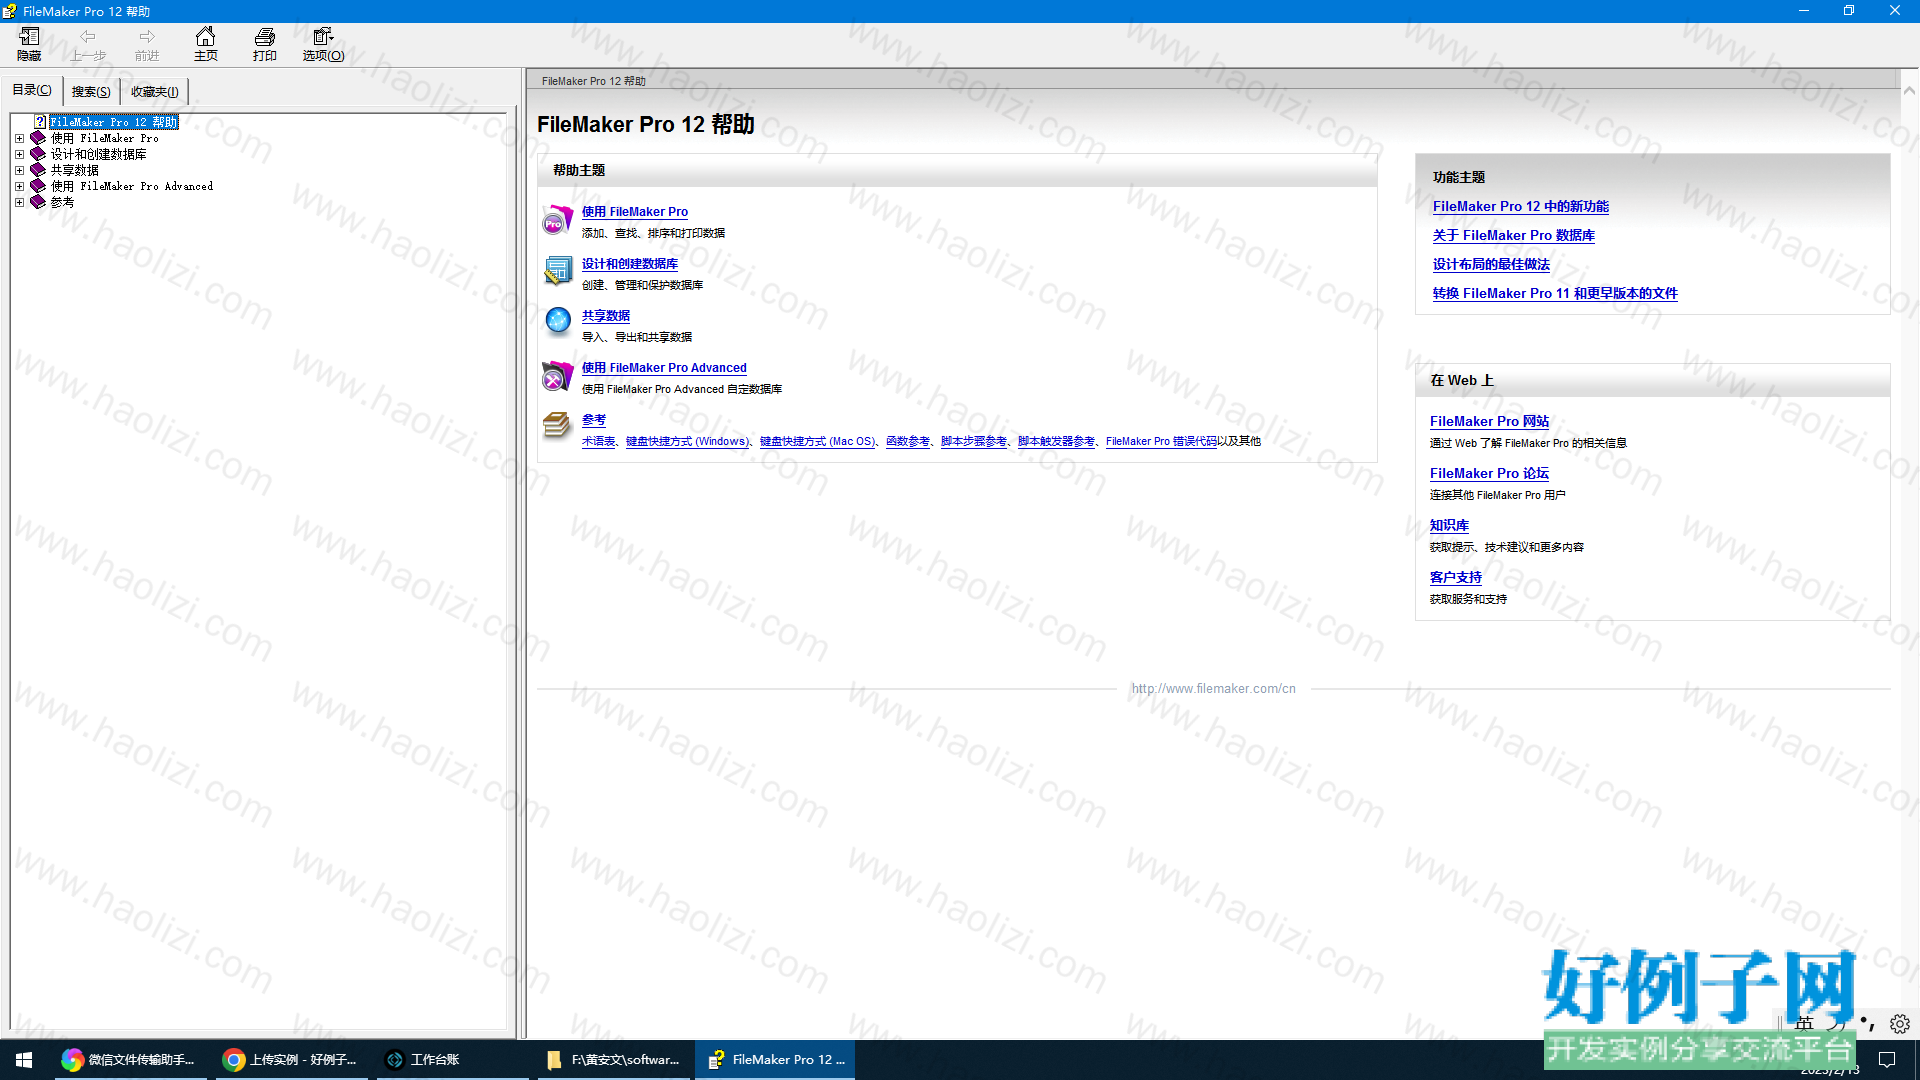
Task: Open the Options (选项) toolbar menu
Action: click(x=323, y=44)
